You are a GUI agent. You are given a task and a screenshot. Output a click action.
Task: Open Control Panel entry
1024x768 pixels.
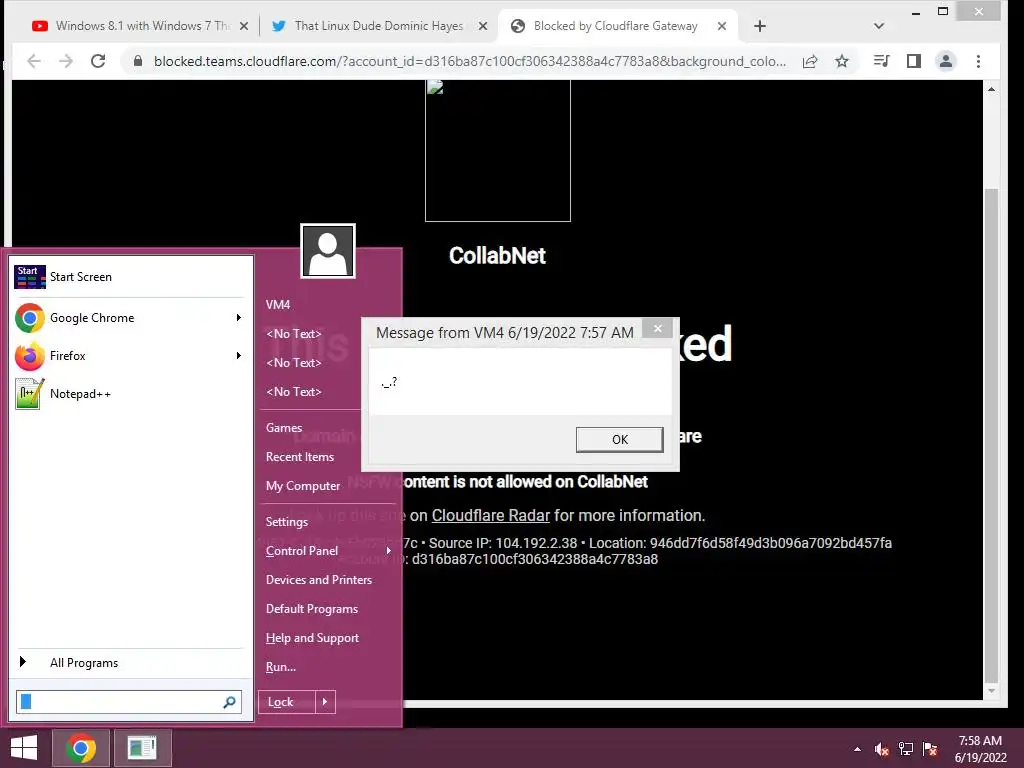(302, 551)
